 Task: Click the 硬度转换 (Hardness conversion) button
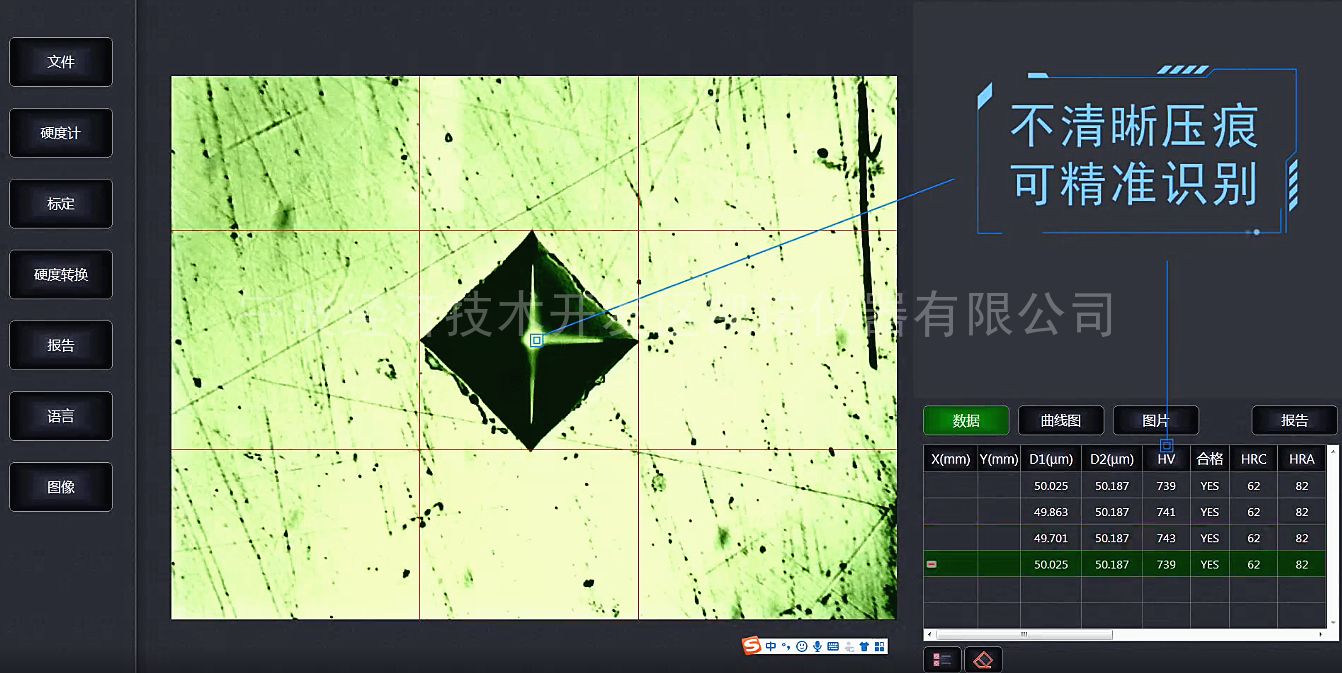pyautogui.click(x=61, y=275)
